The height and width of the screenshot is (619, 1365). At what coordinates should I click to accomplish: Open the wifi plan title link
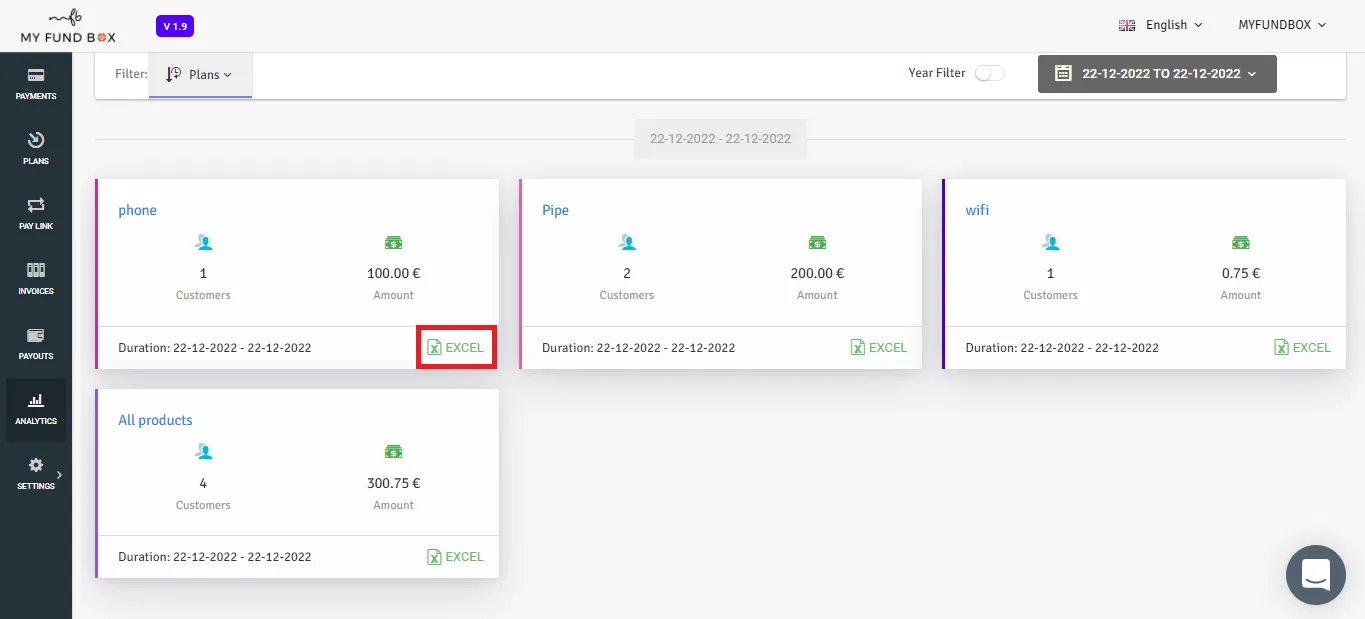[978, 210]
